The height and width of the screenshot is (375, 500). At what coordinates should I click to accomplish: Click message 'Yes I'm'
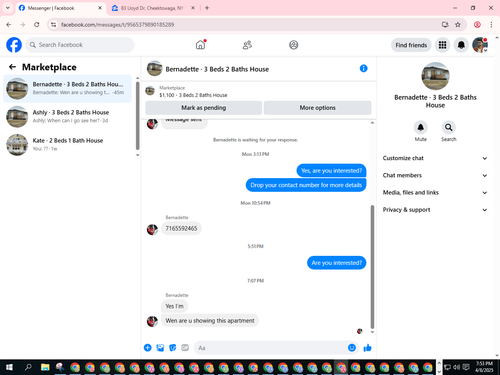click(174, 306)
